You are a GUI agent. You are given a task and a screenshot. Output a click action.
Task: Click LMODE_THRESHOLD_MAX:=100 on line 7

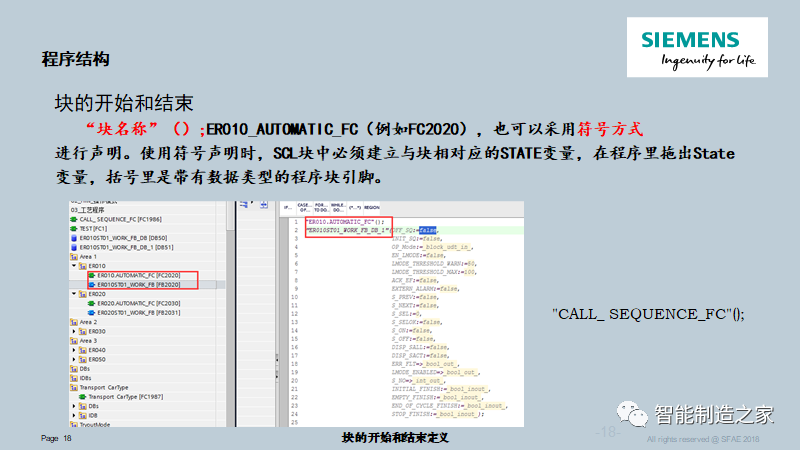(x=434, y=272)
